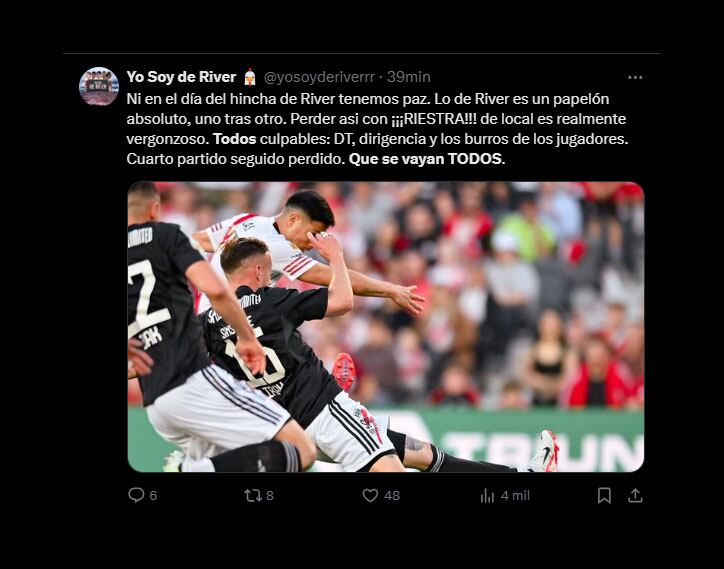This screenshot has width=724, height=569.
Task: Open the three-dot more options menu
Action: pyautogui.click(x=635, y=77)
